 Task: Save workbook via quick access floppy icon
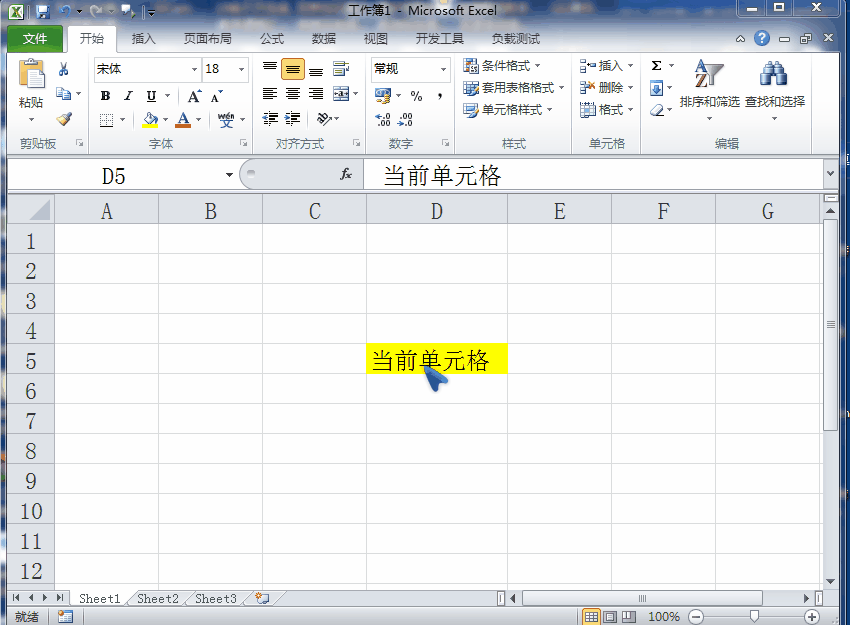[43, 11]
